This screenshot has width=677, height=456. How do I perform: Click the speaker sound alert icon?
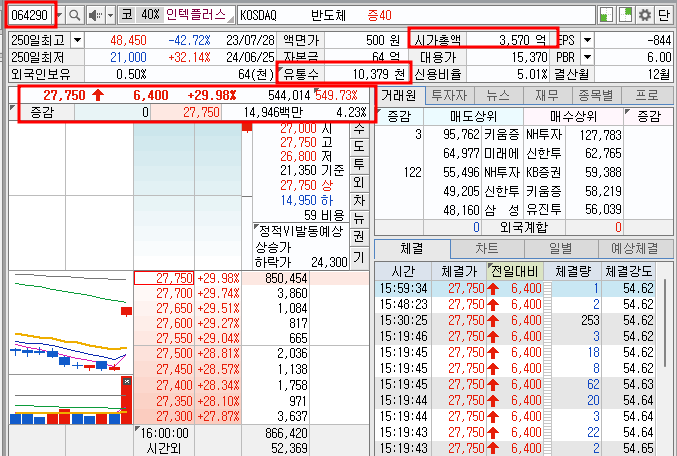pos(95,16)
